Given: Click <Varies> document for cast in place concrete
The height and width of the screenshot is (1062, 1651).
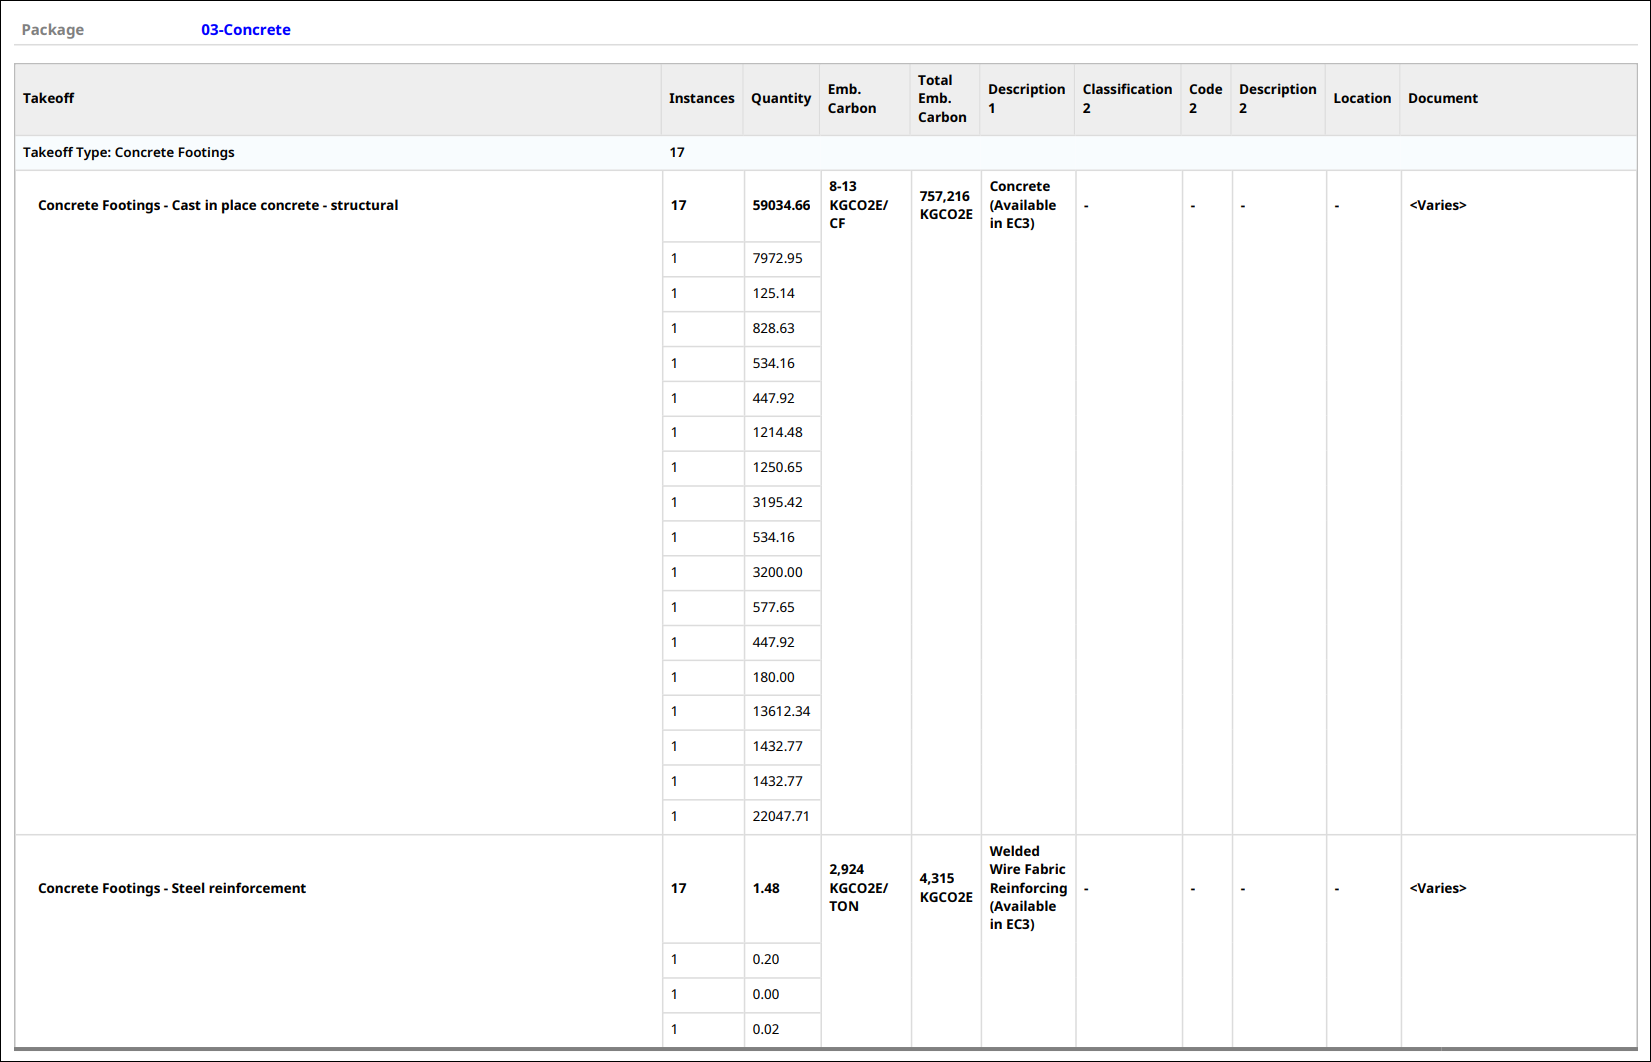Looking at the screenshot, I should [1438, 205].
